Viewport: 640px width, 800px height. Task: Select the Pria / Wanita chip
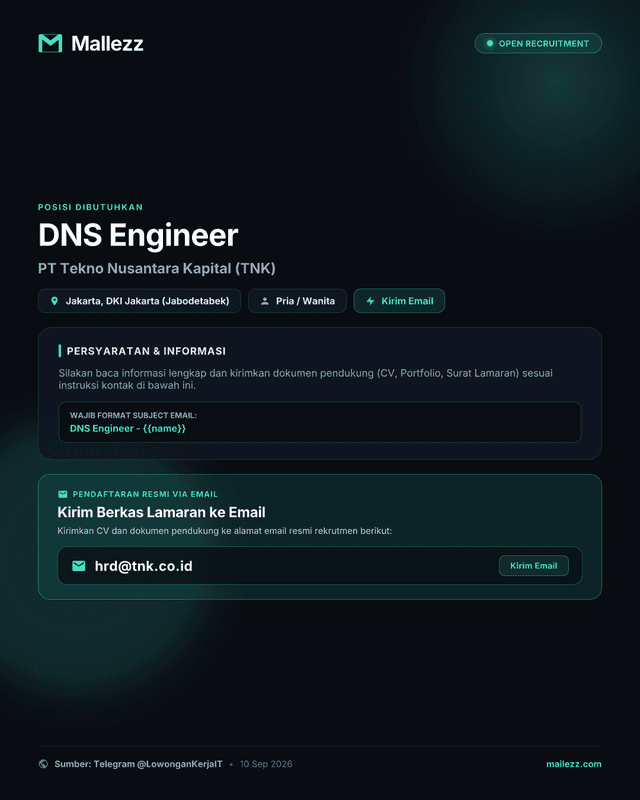[x=297, y=301]
